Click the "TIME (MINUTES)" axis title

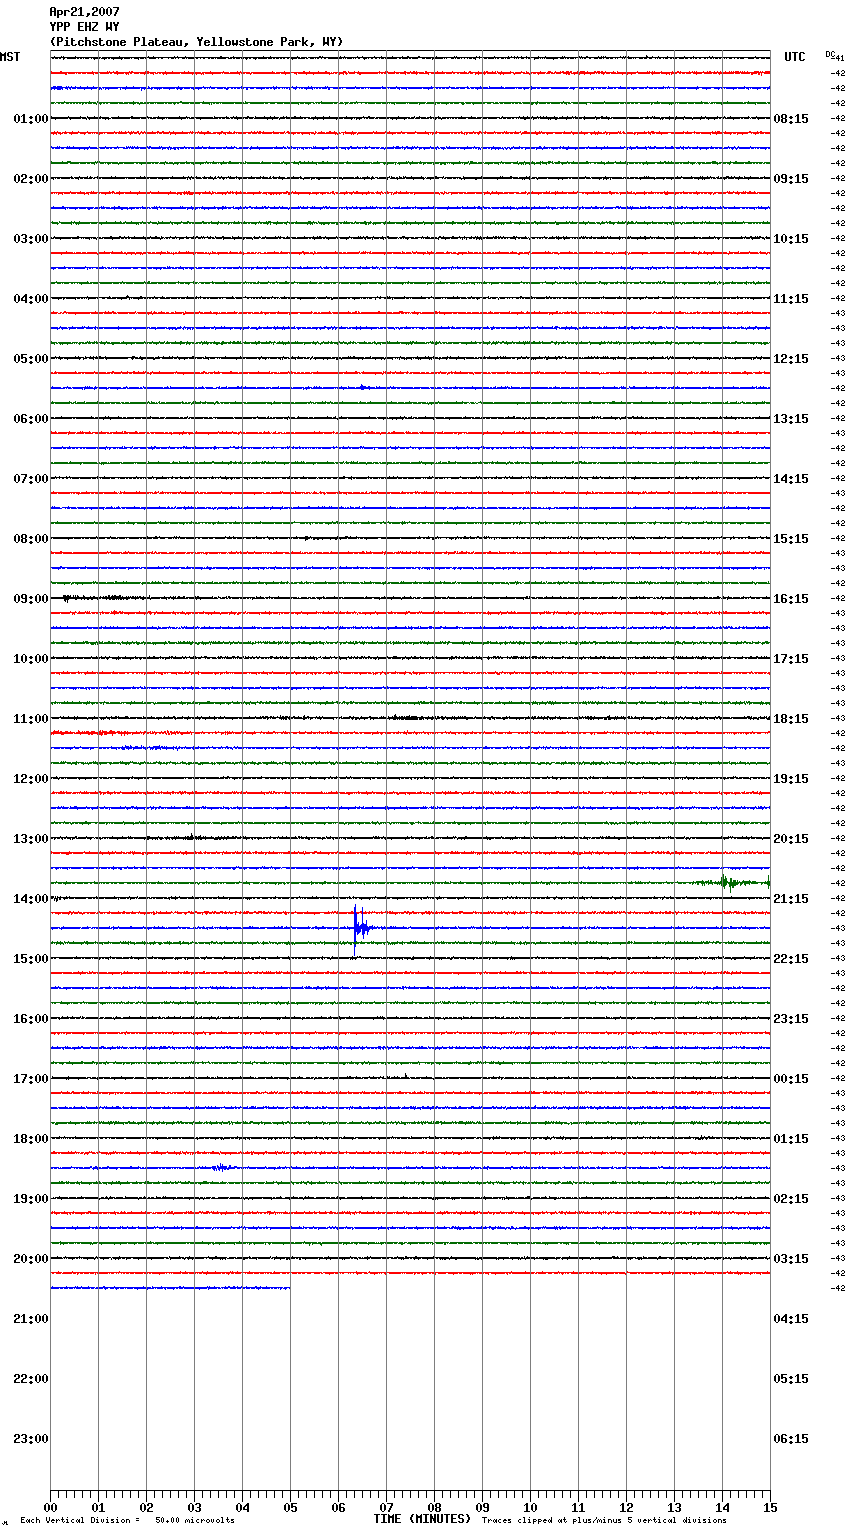click(422, 1519)
